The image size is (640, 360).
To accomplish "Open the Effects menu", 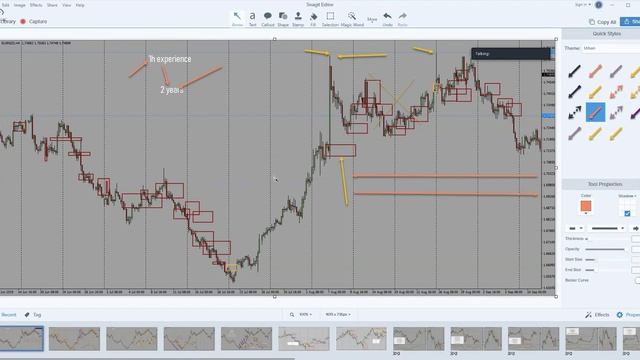I will point(36,5).
